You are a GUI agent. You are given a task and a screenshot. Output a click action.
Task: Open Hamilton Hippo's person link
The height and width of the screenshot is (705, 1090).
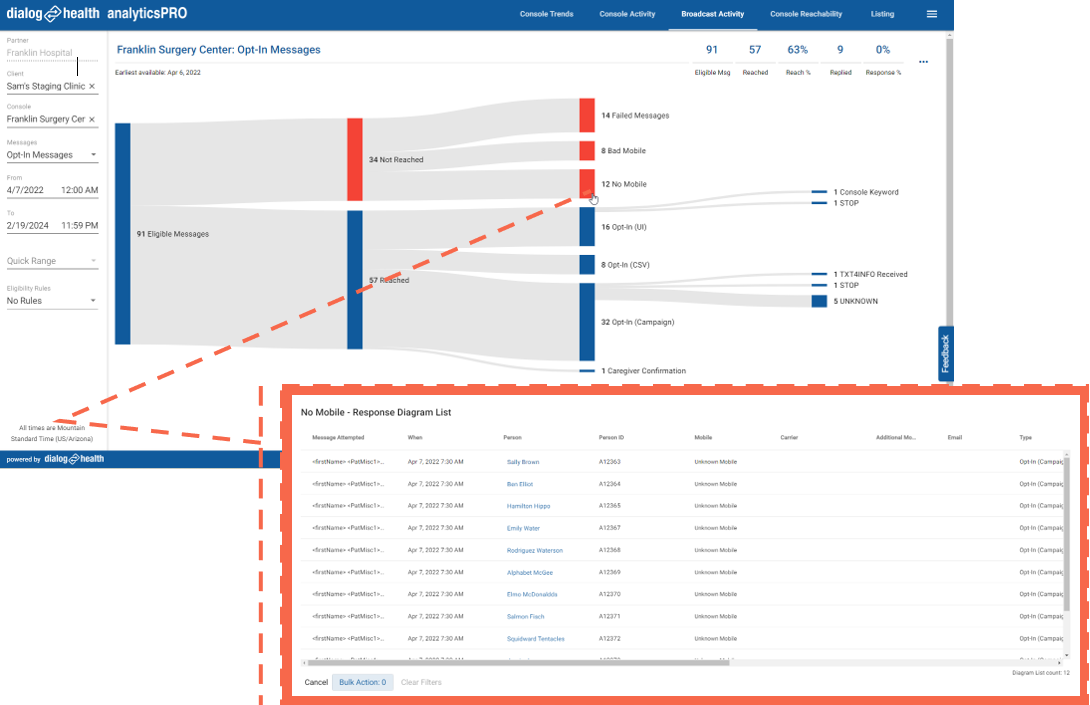click(x=528, y=506)
